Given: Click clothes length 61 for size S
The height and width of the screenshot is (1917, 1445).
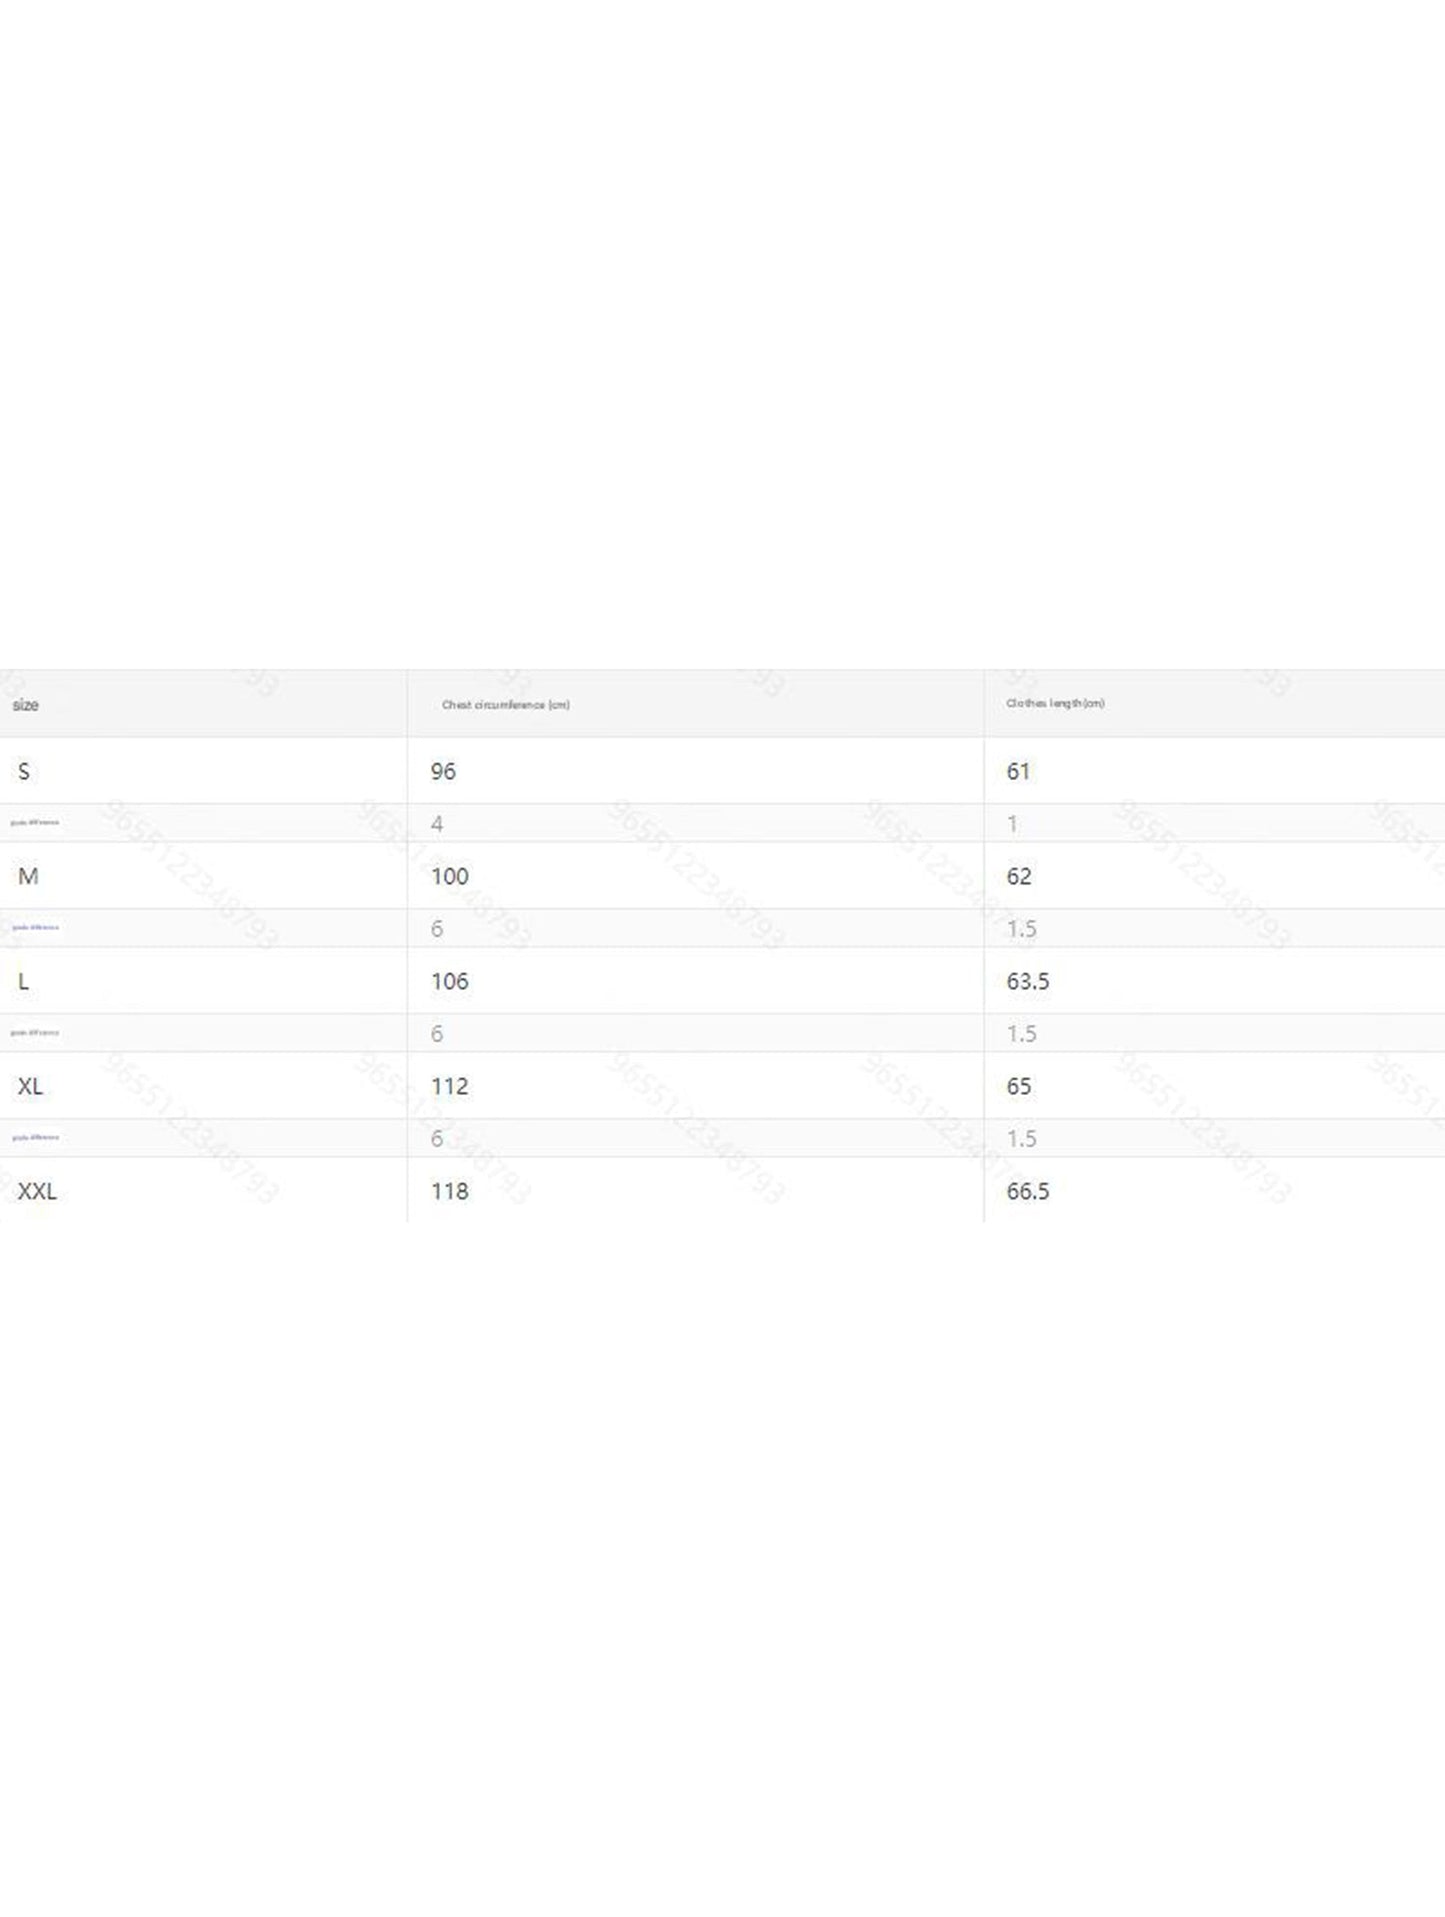Looking at the screenshot, I should coord(1018,771).
